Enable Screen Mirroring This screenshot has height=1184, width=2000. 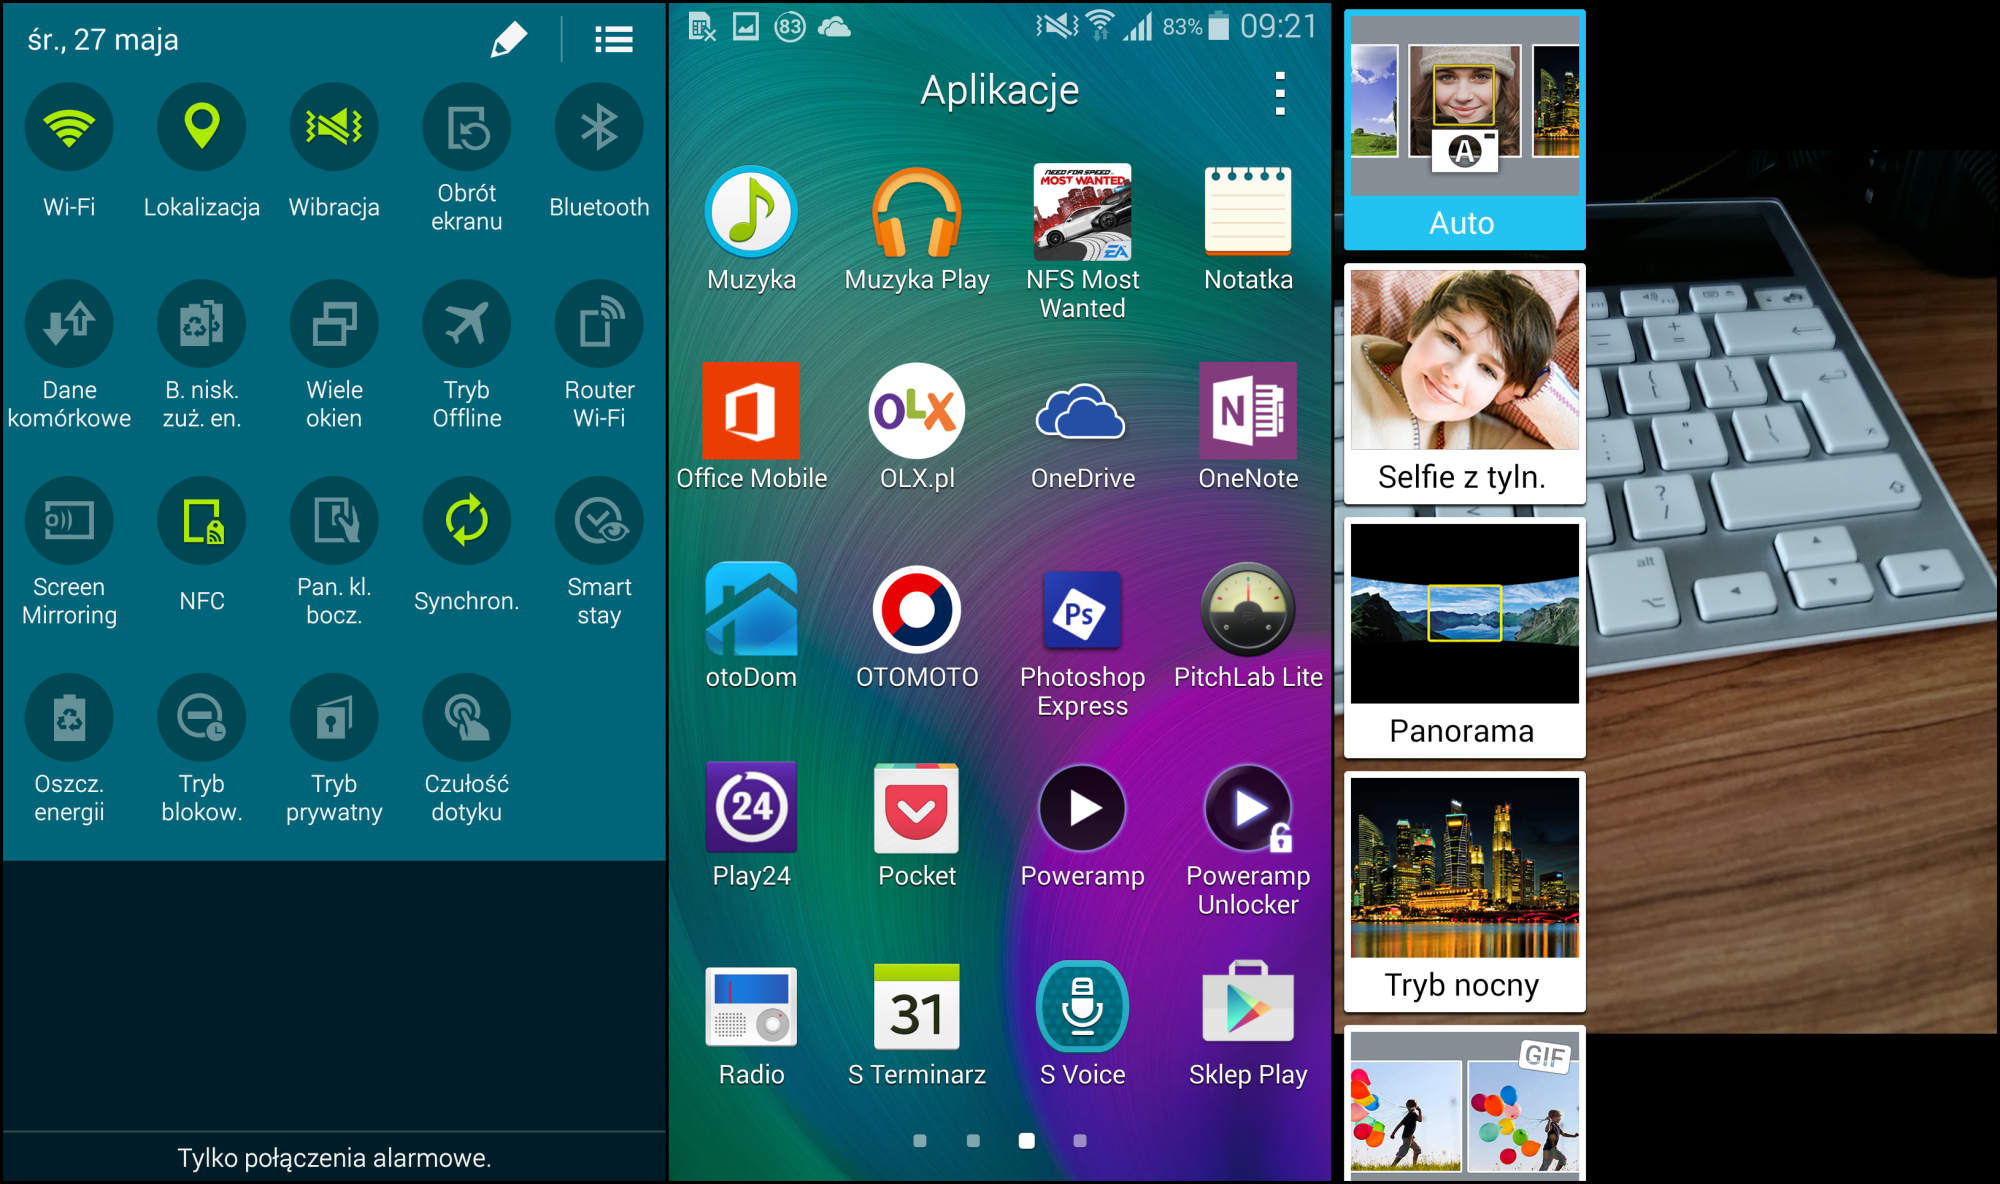[69, 521]
